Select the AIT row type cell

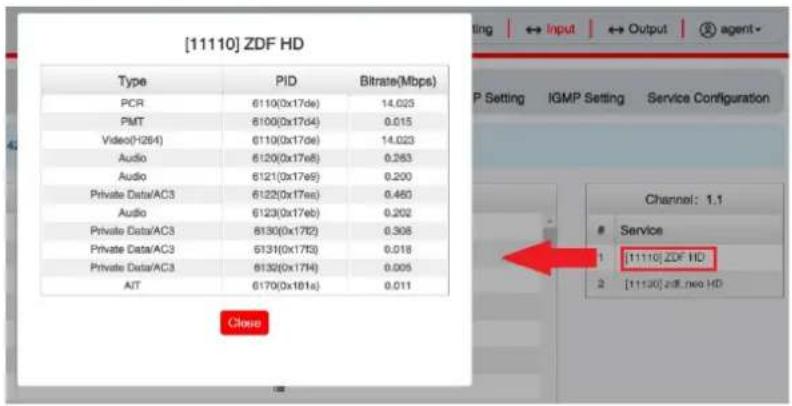[x=132, y=286]
